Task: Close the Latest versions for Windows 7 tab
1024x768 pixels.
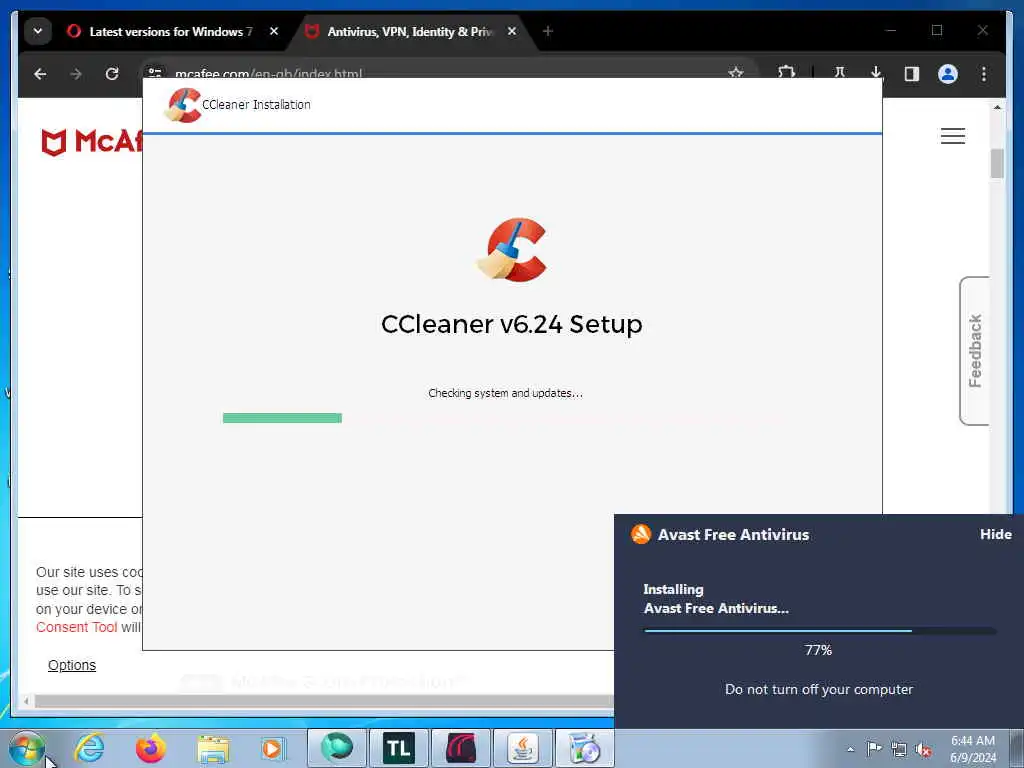Action: 274,31
